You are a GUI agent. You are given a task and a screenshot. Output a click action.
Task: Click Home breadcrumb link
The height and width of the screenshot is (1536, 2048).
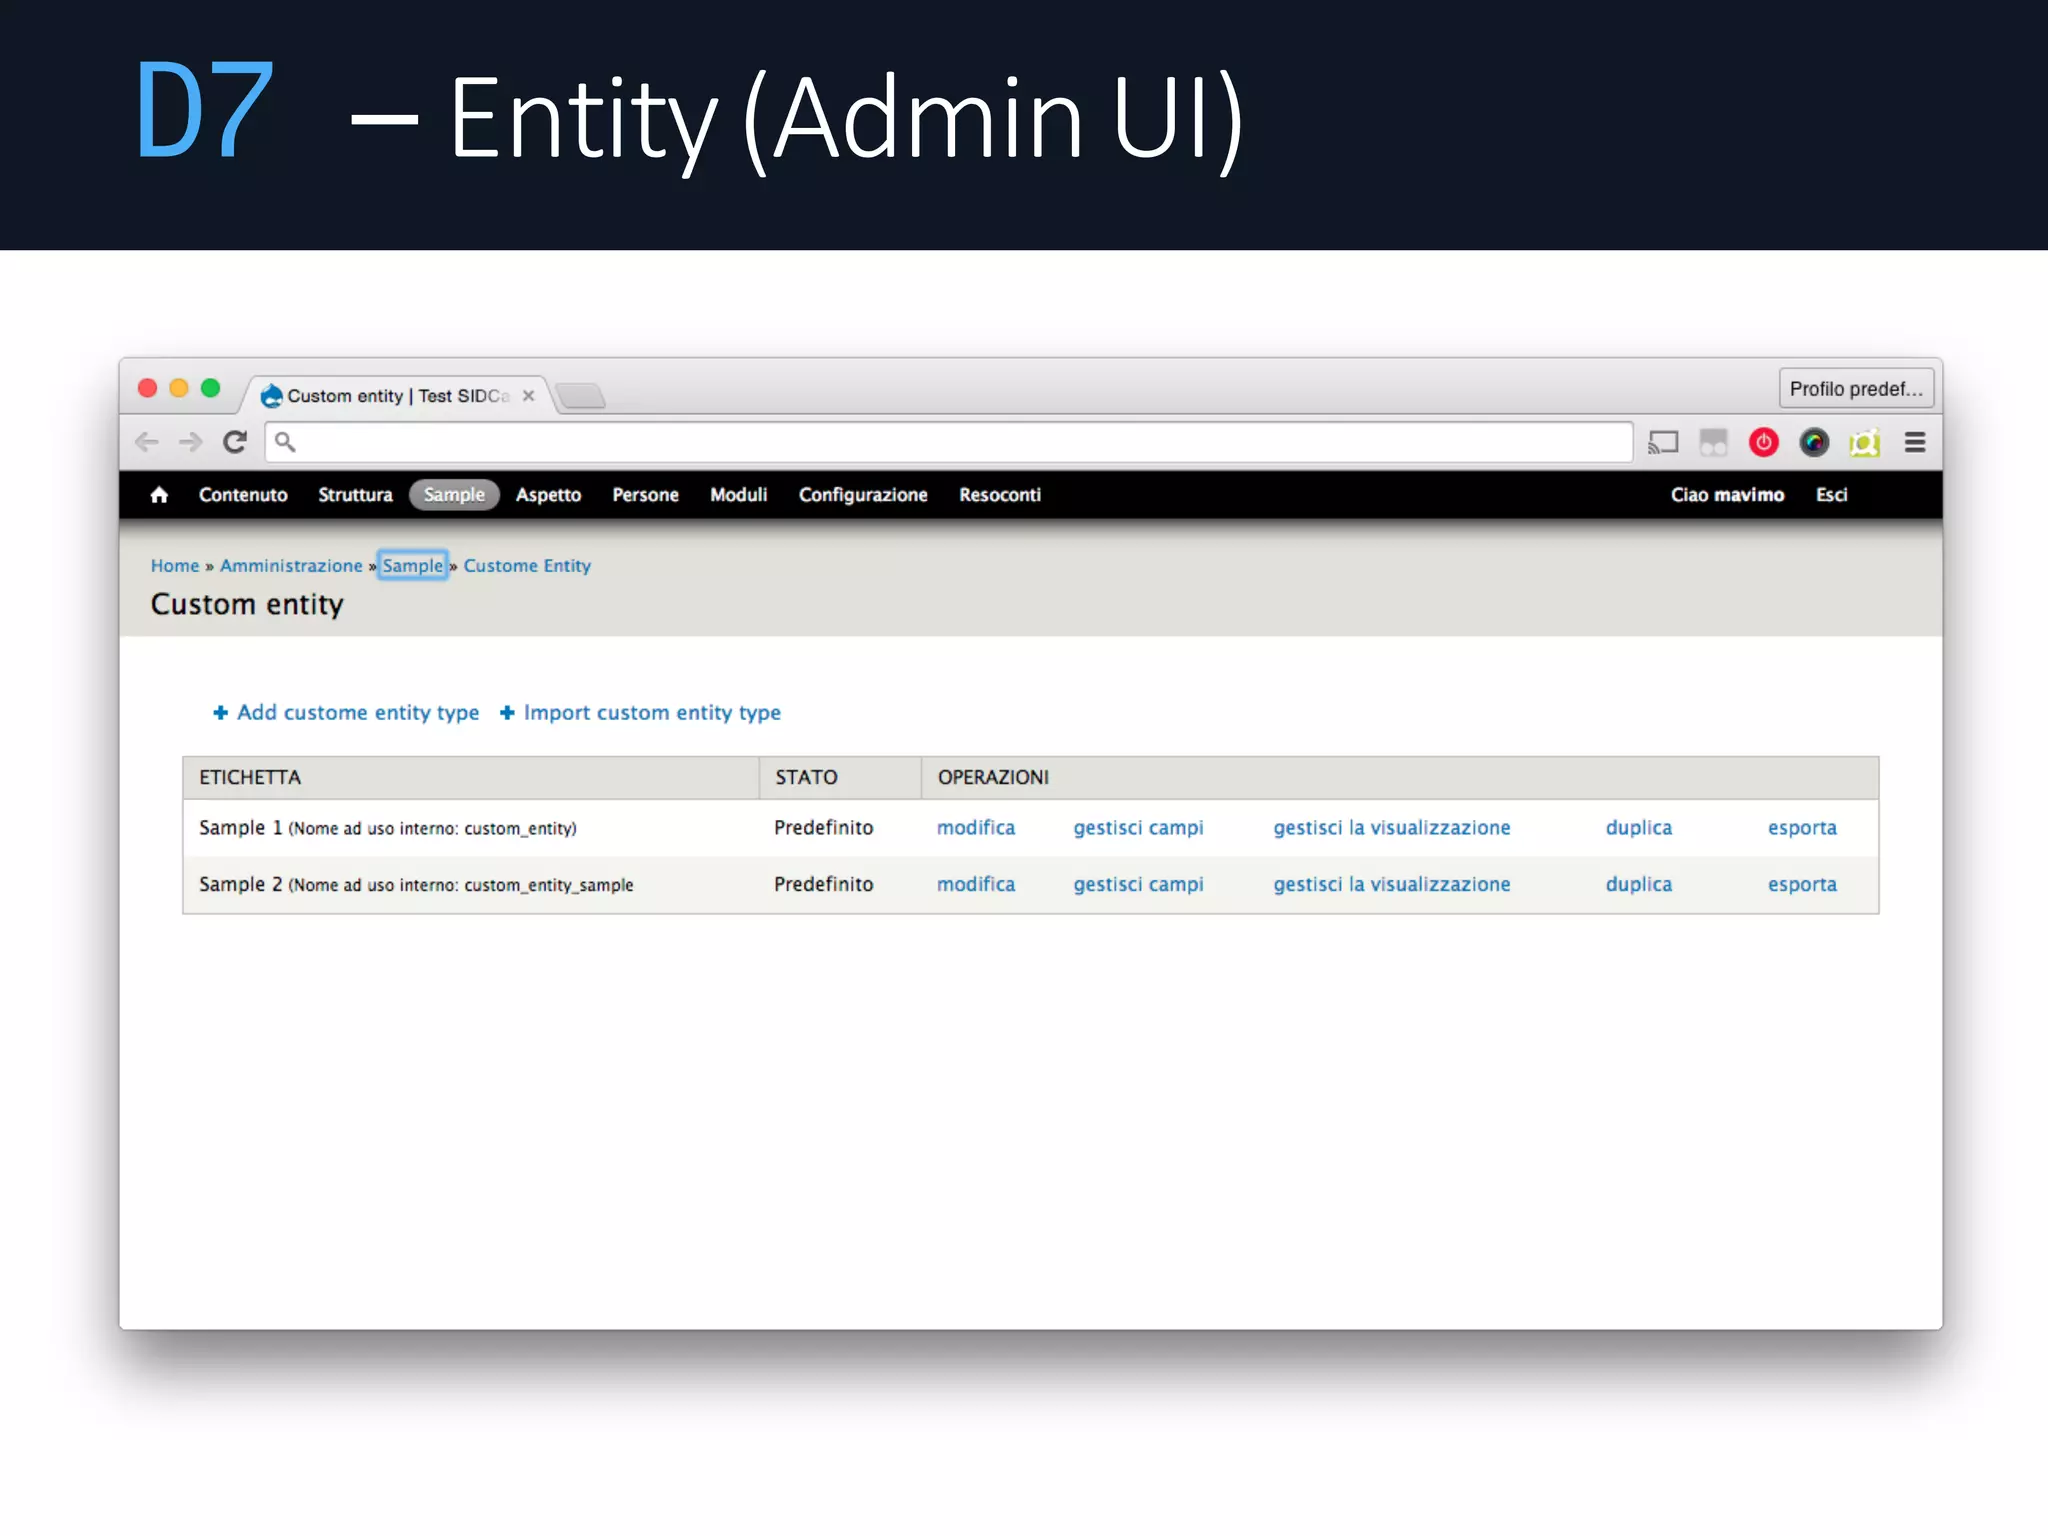point(175,566)
